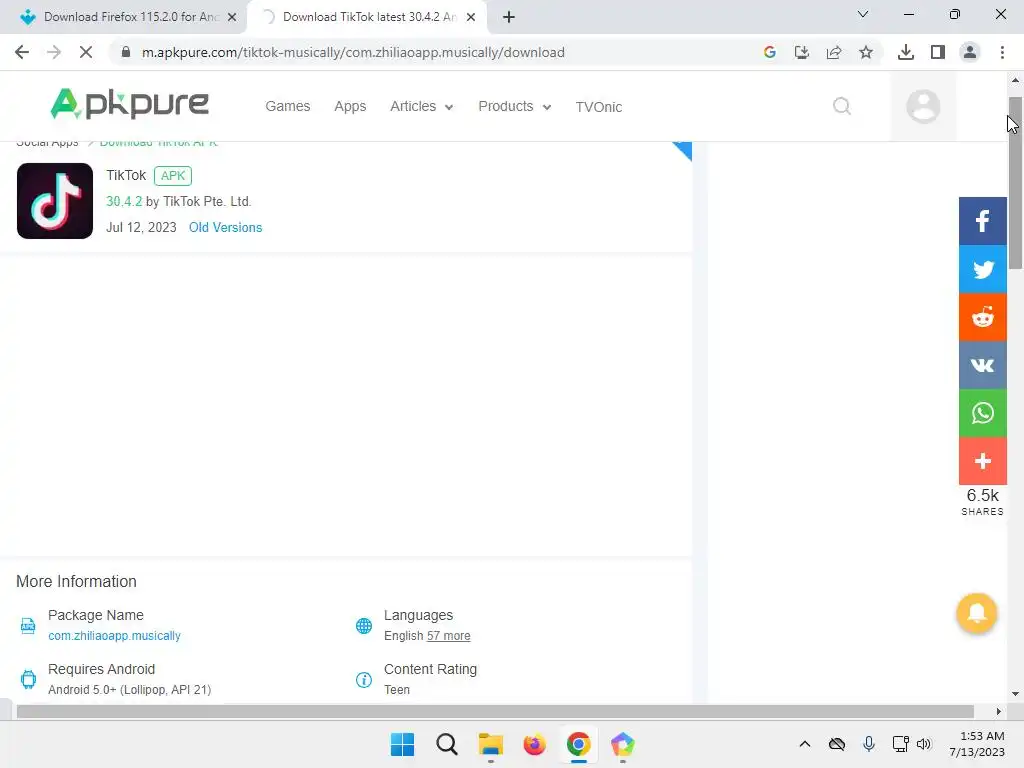Viewport: 1024px width, 768px height.
Task: Share this page from address bar
Action: click(x=834, y=52)
